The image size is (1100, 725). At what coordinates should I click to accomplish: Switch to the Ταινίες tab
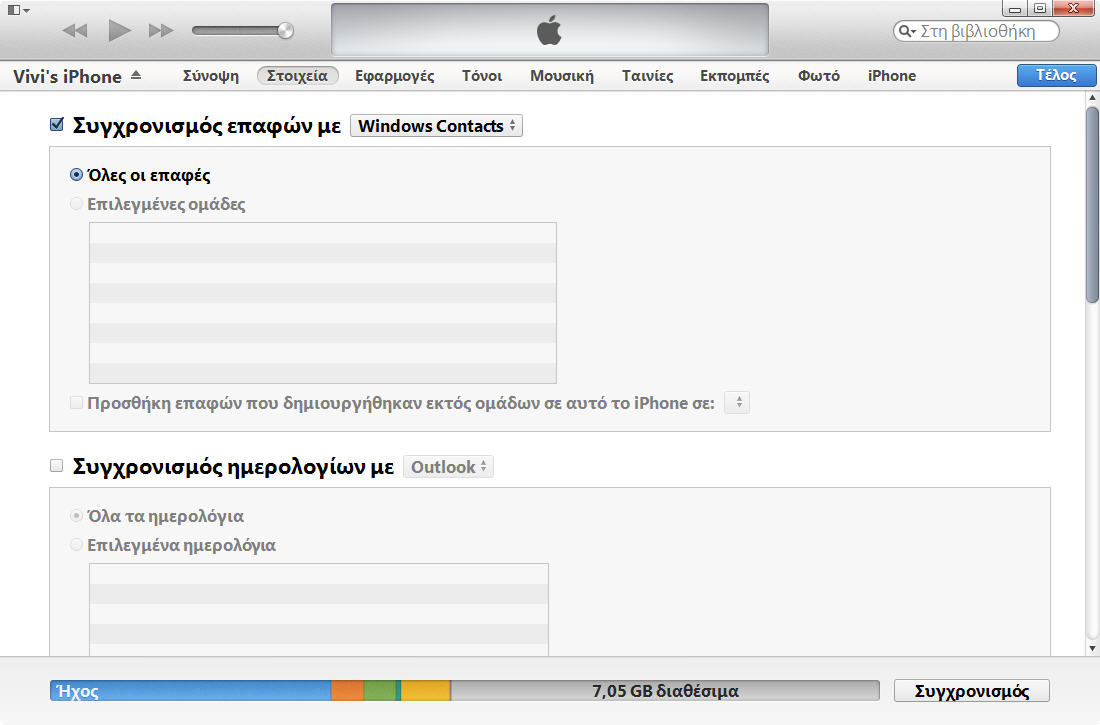tap(648, 76)
